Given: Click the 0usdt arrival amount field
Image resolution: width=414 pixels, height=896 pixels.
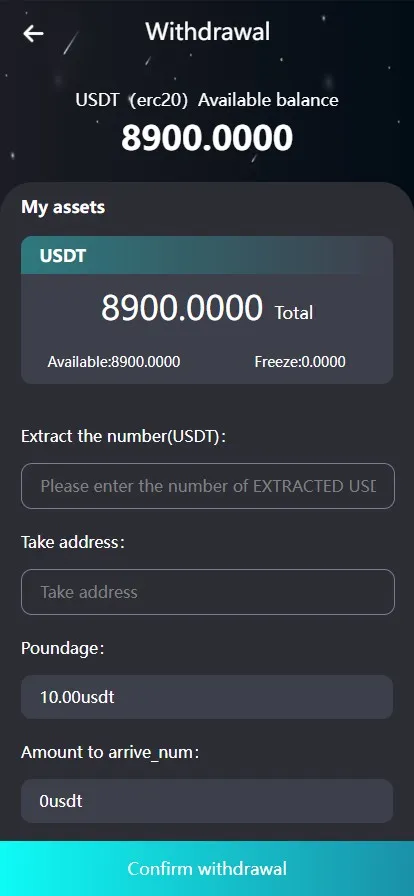Looking at the screenshot, I should click(x=207, y=801).
